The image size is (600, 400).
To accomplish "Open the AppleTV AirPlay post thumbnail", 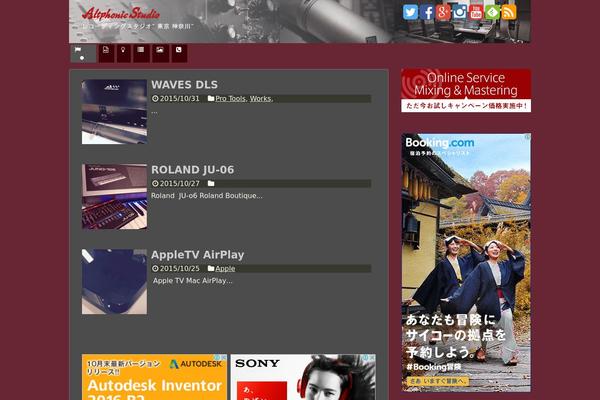I will pyautogui.click(x=114, y=282).
